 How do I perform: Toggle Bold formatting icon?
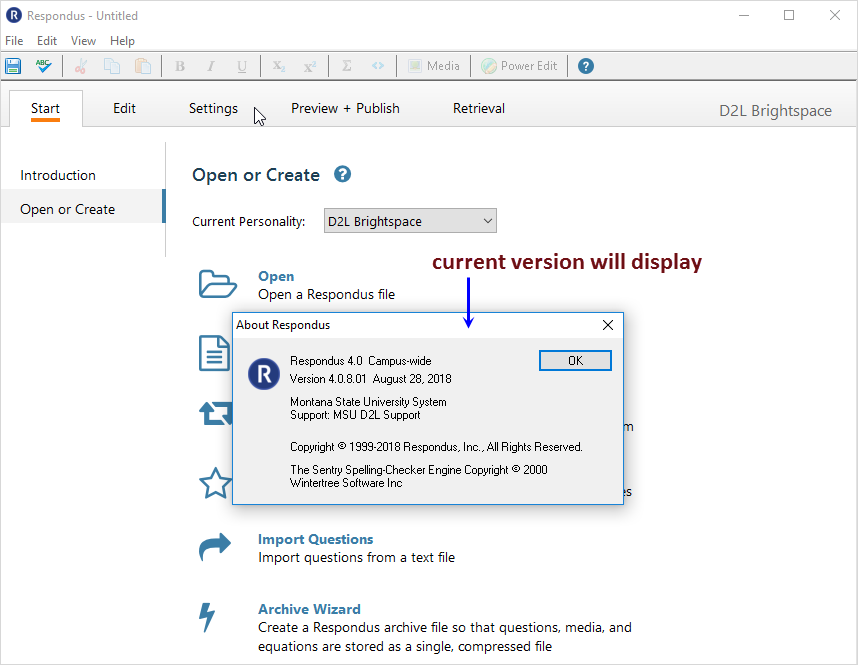(x=179, y=66)
